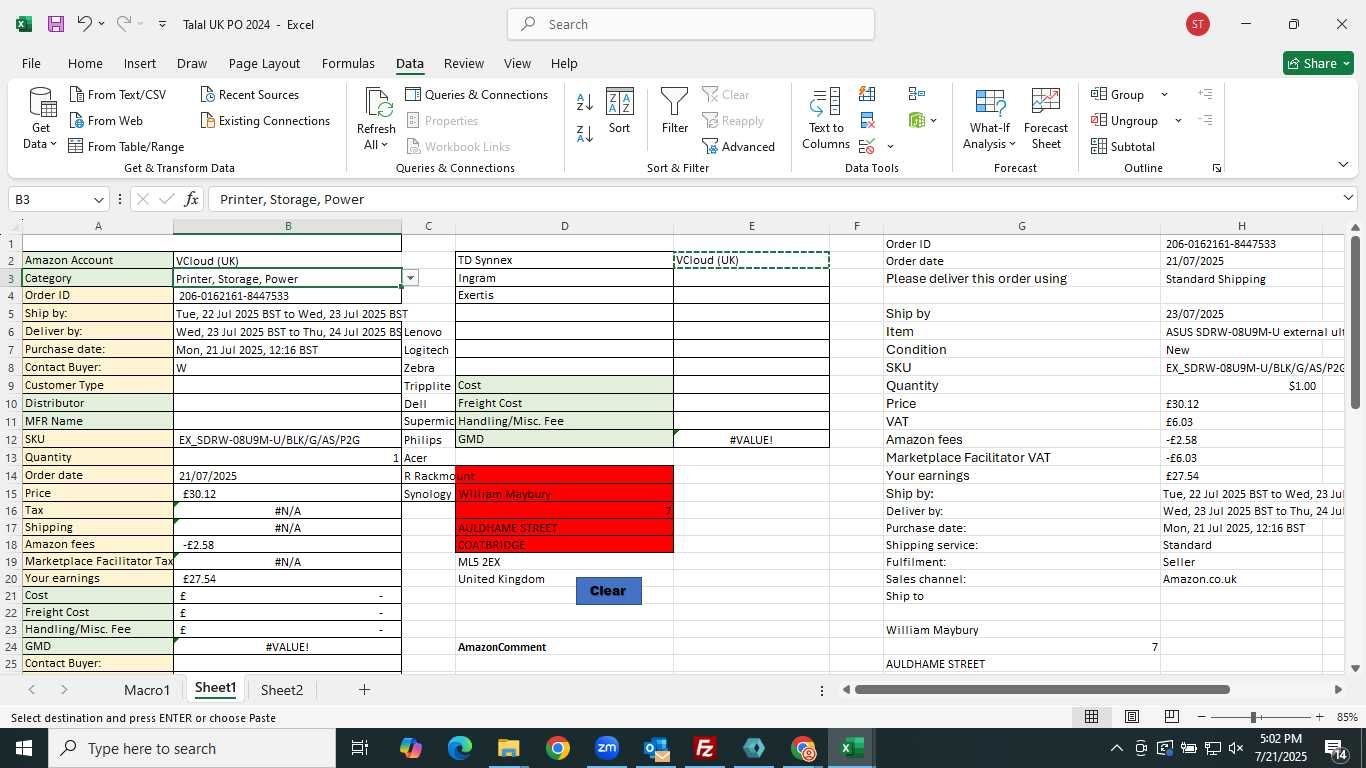Open the Outline dialog launcher
The image size is (1366, 768).
pos(1216,168)
